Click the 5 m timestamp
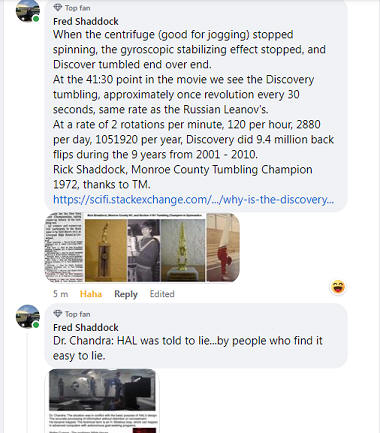The height and width of the screenshot is (433, 380). click(x=60, y=294)
